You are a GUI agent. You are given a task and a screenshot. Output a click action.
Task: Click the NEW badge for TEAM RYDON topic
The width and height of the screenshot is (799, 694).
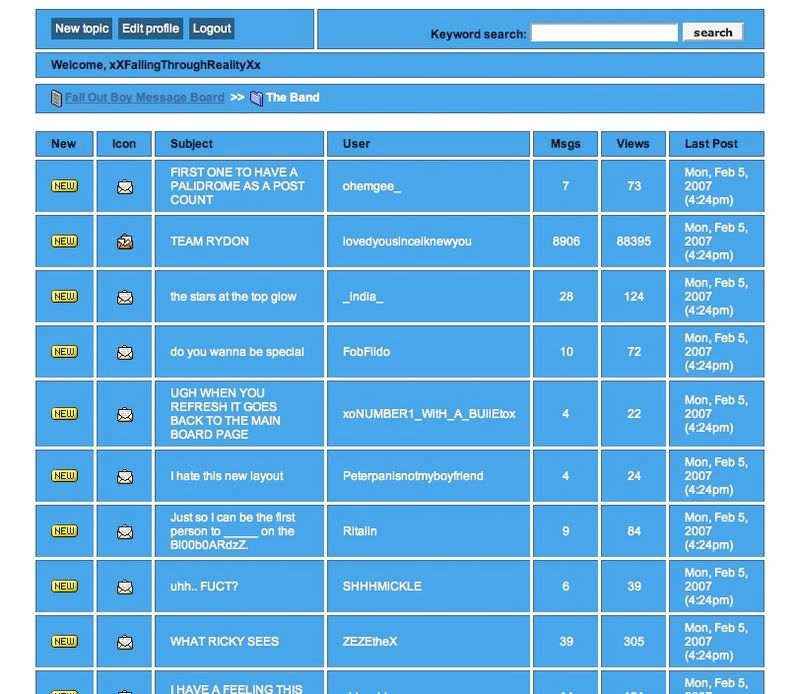click(x=64, y=241)
